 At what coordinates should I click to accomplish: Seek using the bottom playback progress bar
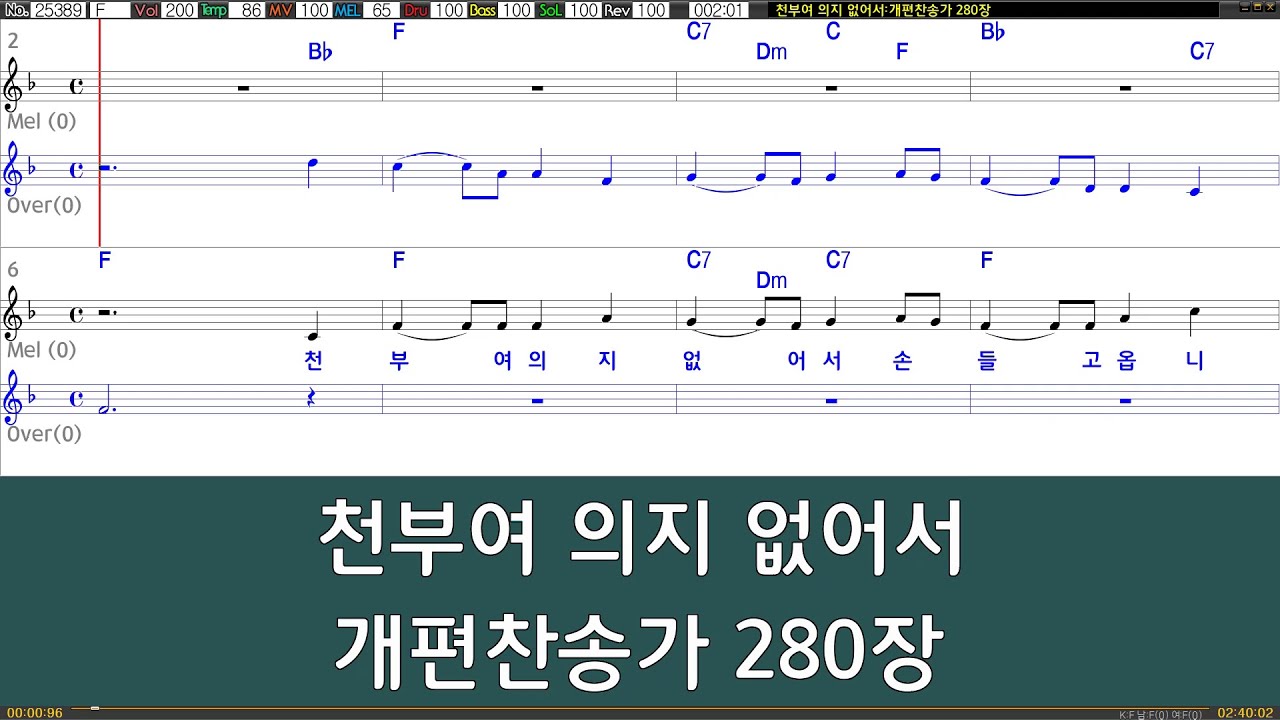tap(640, 708)
